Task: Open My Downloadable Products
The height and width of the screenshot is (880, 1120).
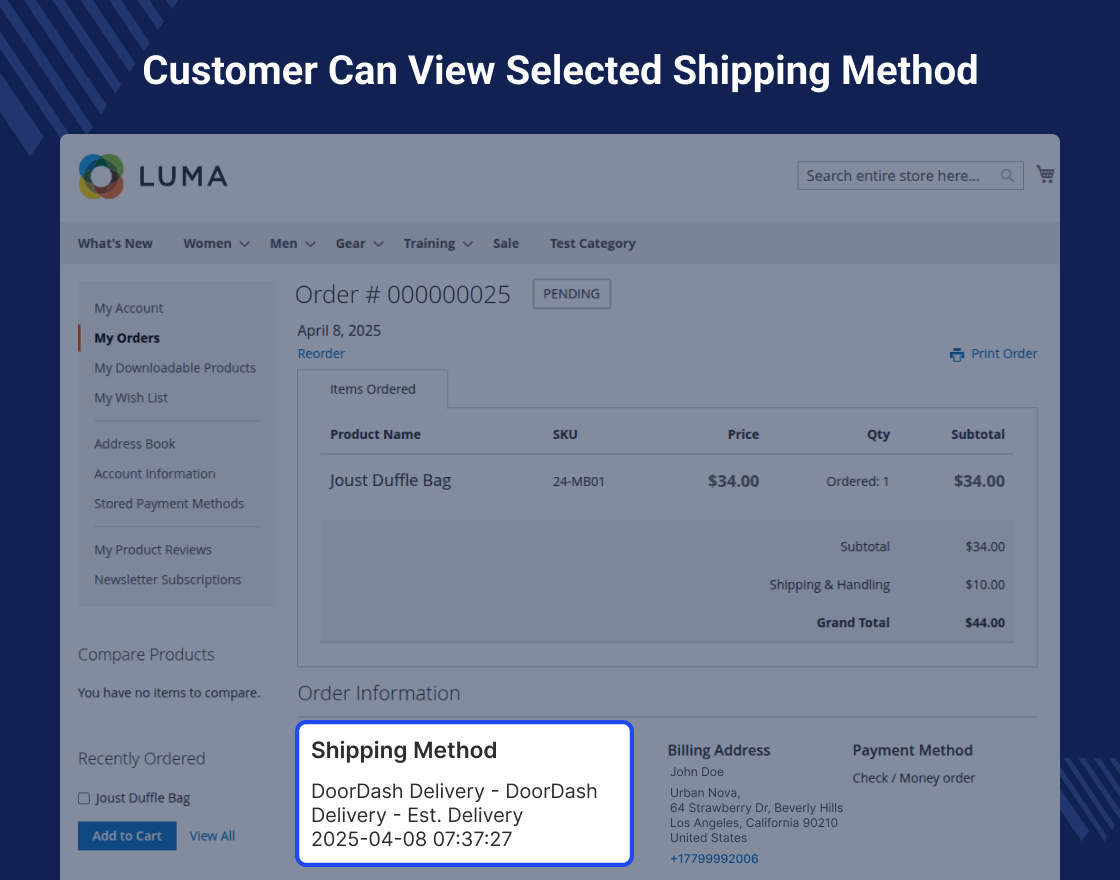Action: coord(175,368)
